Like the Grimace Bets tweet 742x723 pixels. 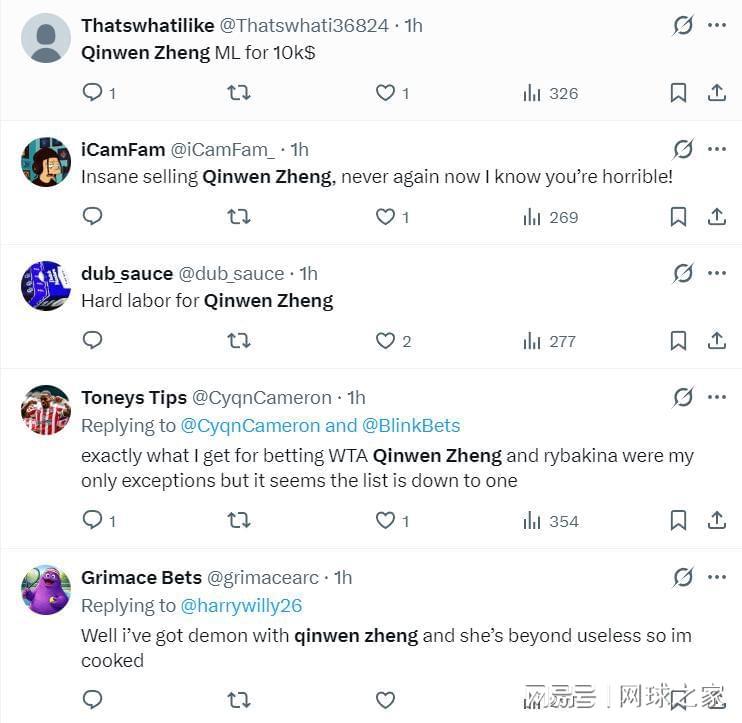click(x=385, y=699)
